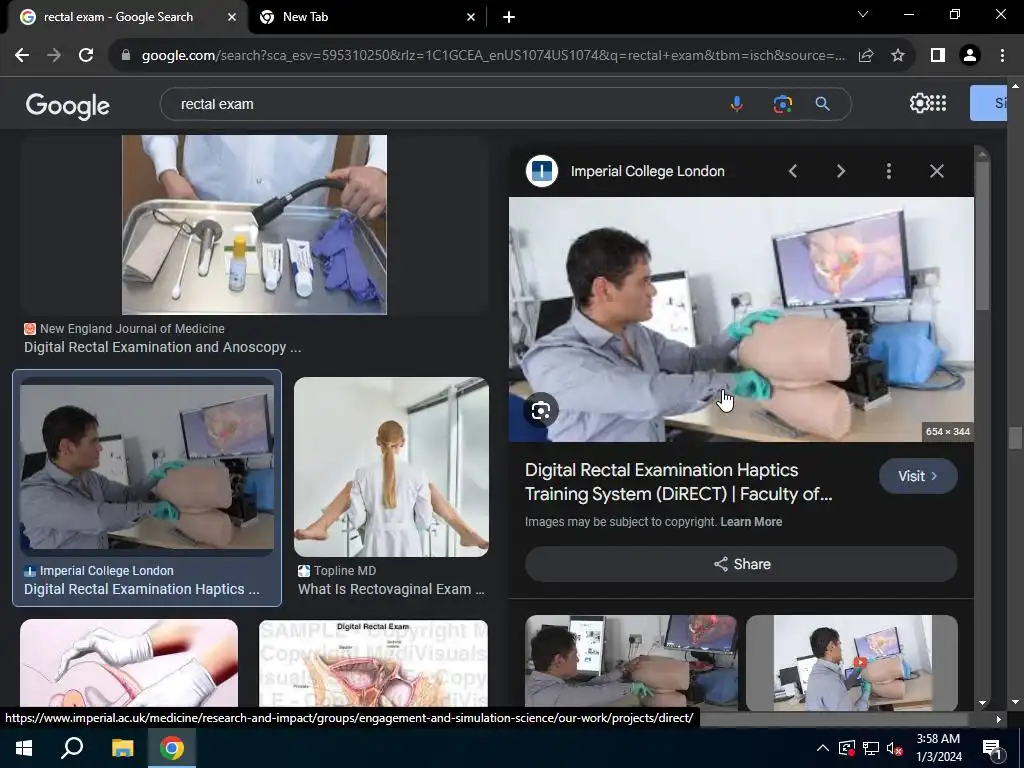The width and height of the screenshot is (1024, 768).
Task: Click the preview panel scrollbar thumb
Action: [x=982, y=235]
